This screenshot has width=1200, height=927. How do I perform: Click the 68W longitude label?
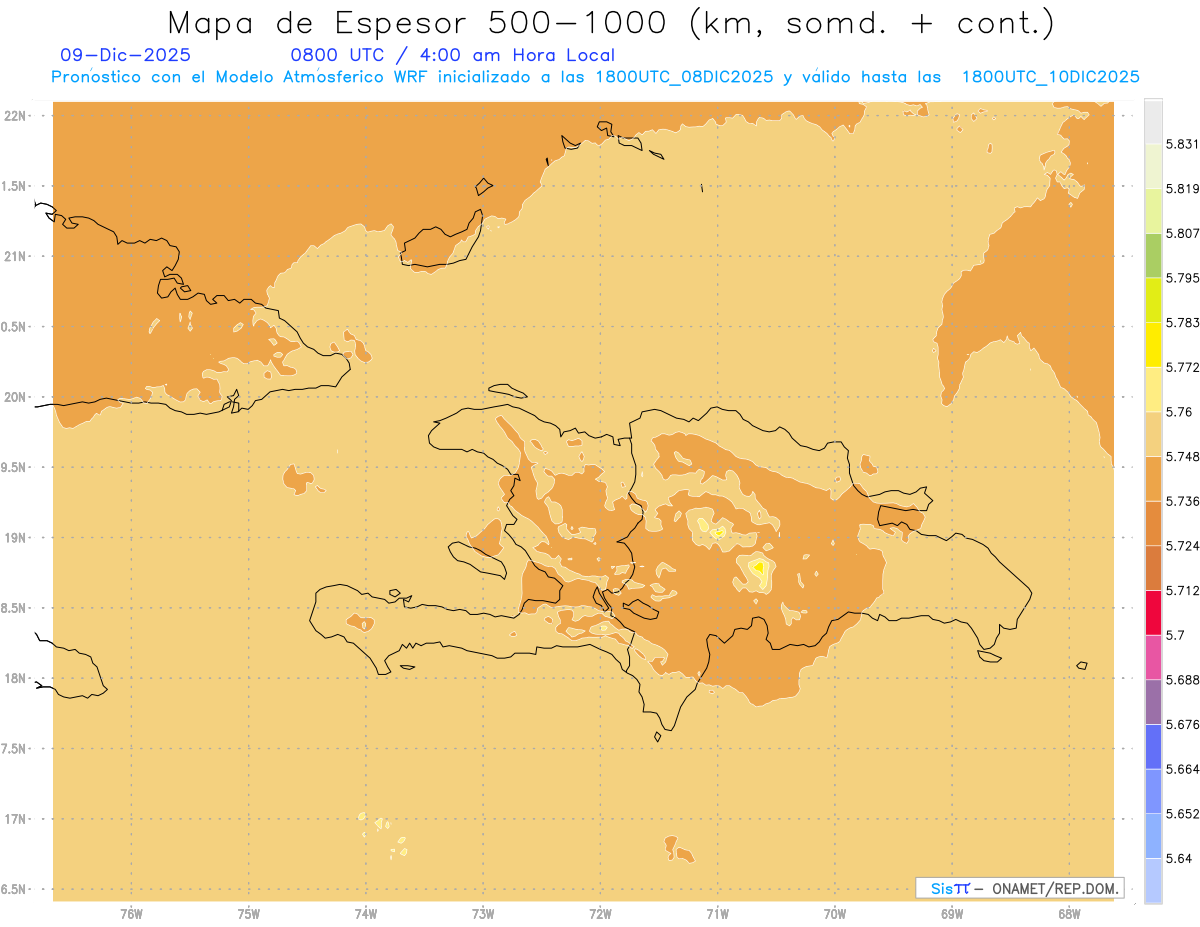(x=1069, y=913)
